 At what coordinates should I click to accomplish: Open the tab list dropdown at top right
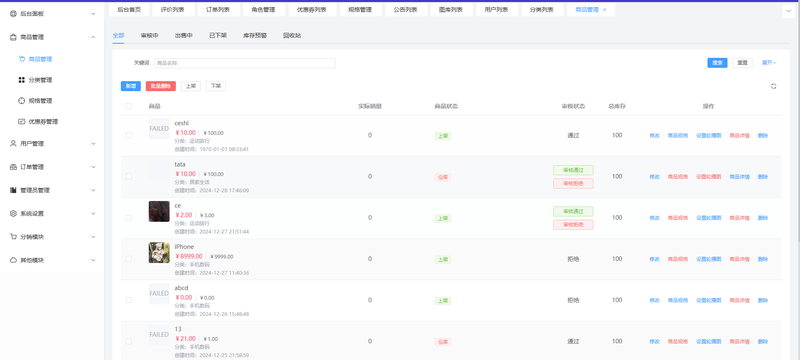click(789, 10)
